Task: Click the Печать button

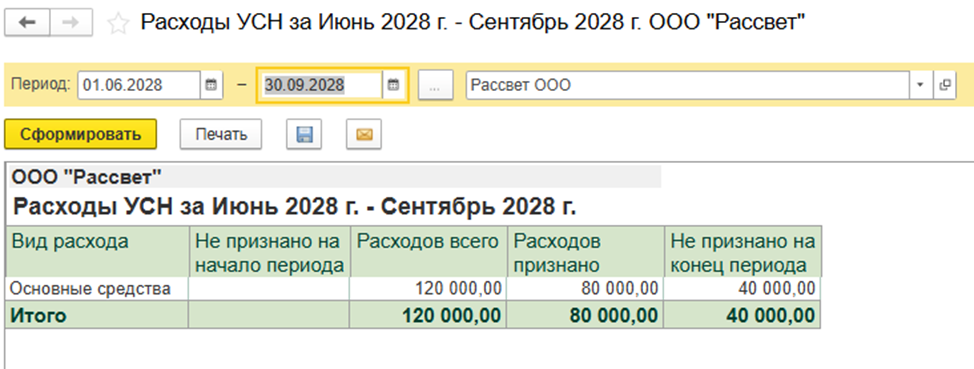Action: click(x=221, y=134)
